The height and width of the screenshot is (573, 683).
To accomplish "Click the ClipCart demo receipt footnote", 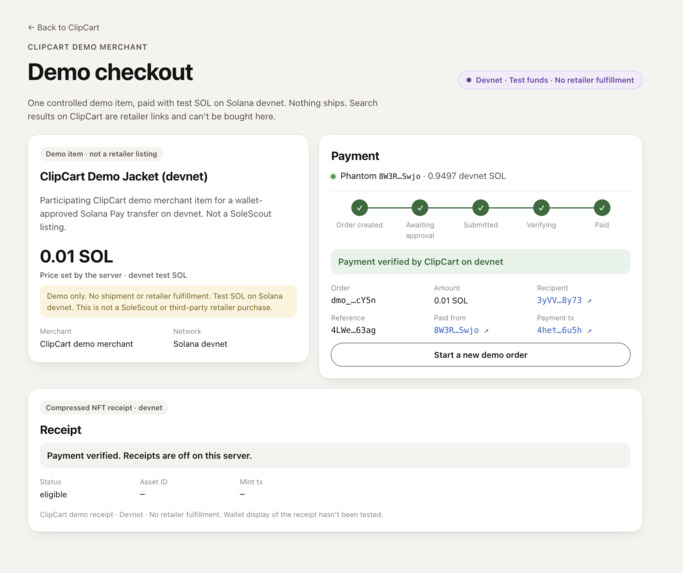I will [x=211, y=515].
